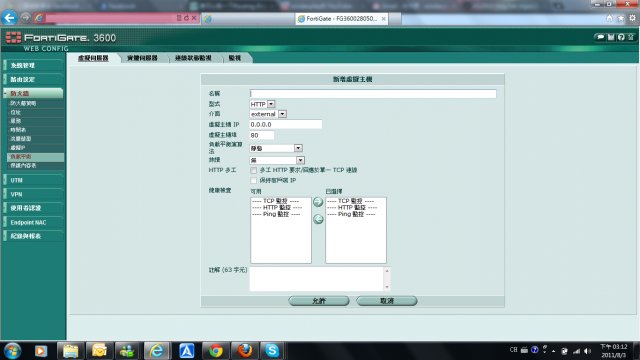Image resolution: width=640 pixels, height=360 pixels.
Task: Select the FortiGate browser tab
Action: coord(342,19)
